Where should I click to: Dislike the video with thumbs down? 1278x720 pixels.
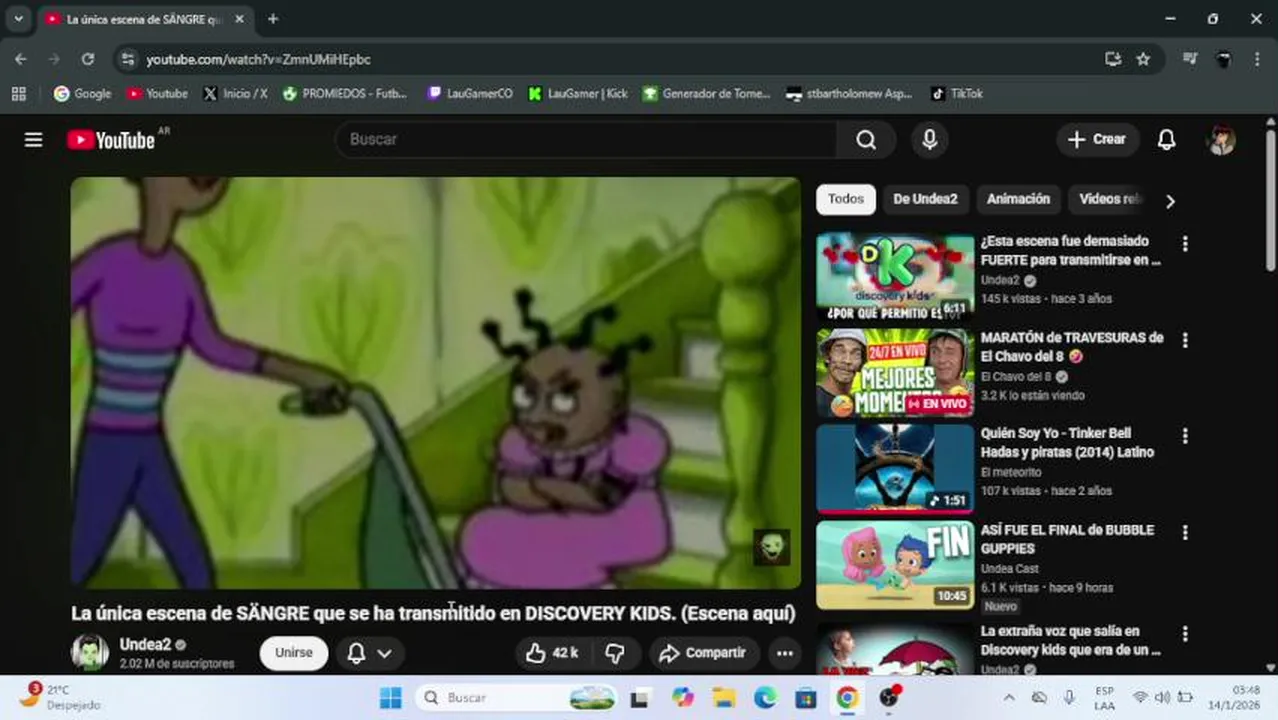coord(615,653)
